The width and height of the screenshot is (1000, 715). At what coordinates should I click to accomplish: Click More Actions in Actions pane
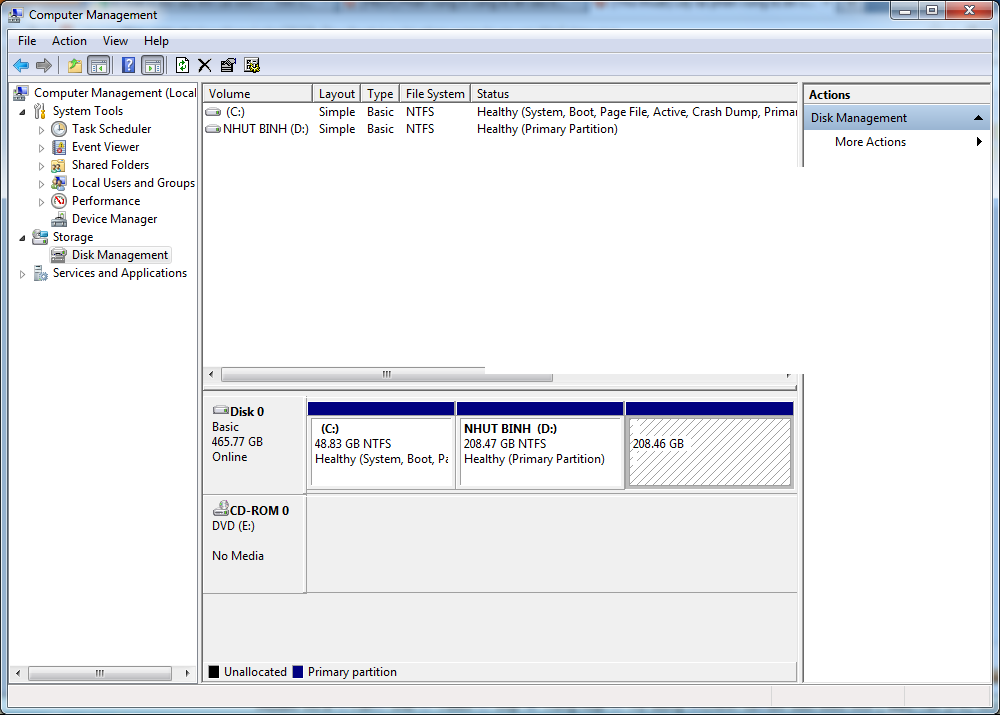click(870, 142)
